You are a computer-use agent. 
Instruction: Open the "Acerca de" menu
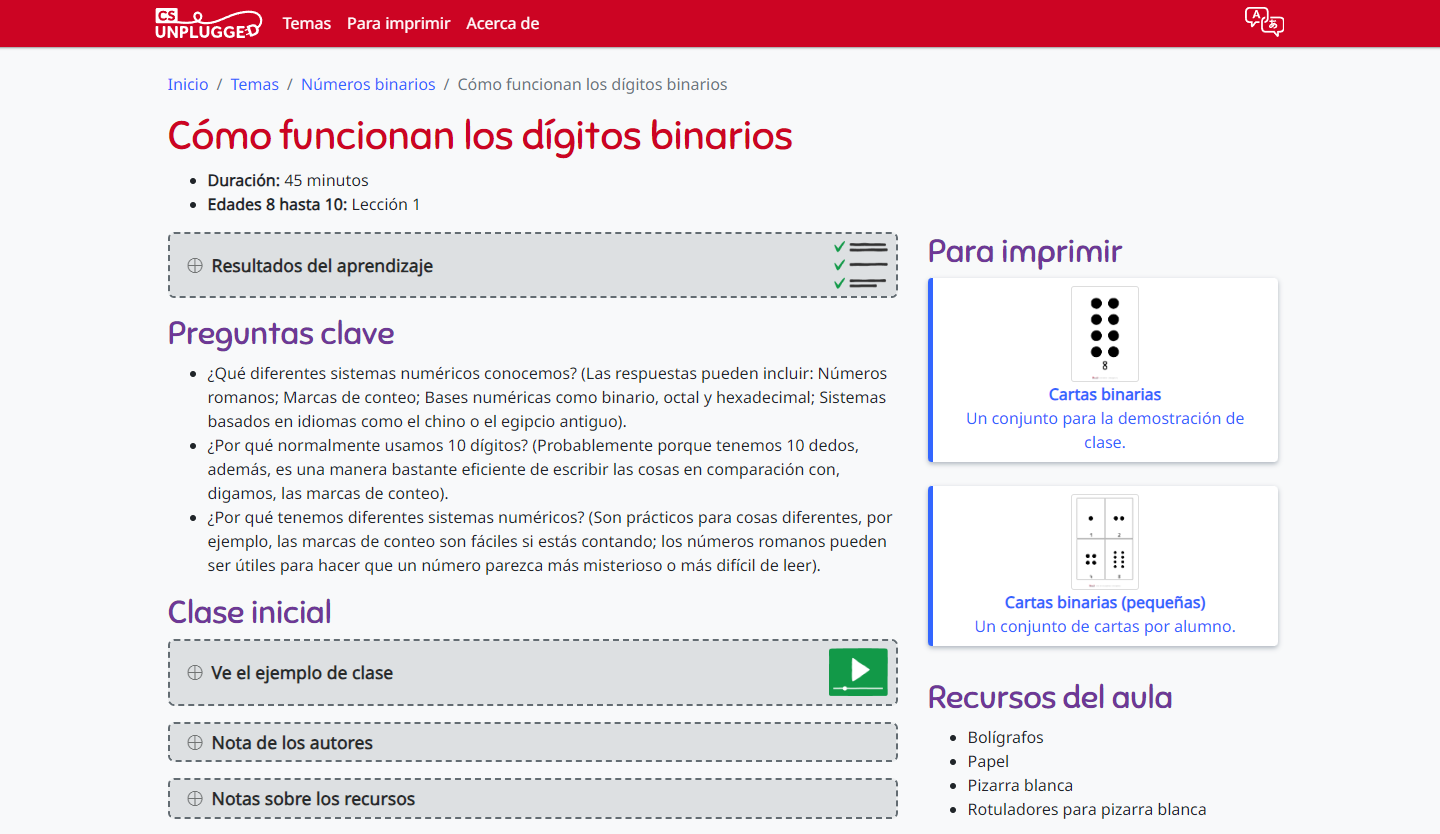point(502,23)
